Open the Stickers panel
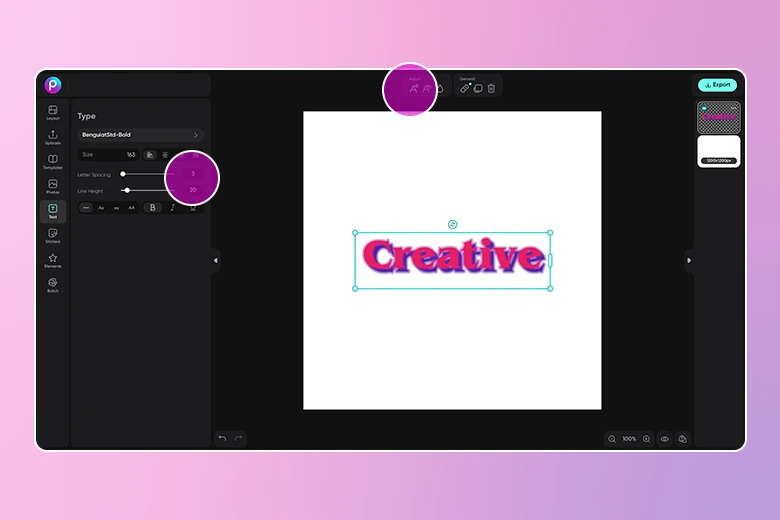Image resolution: width=780 pixels, height=520 pixels. (53, 236)
